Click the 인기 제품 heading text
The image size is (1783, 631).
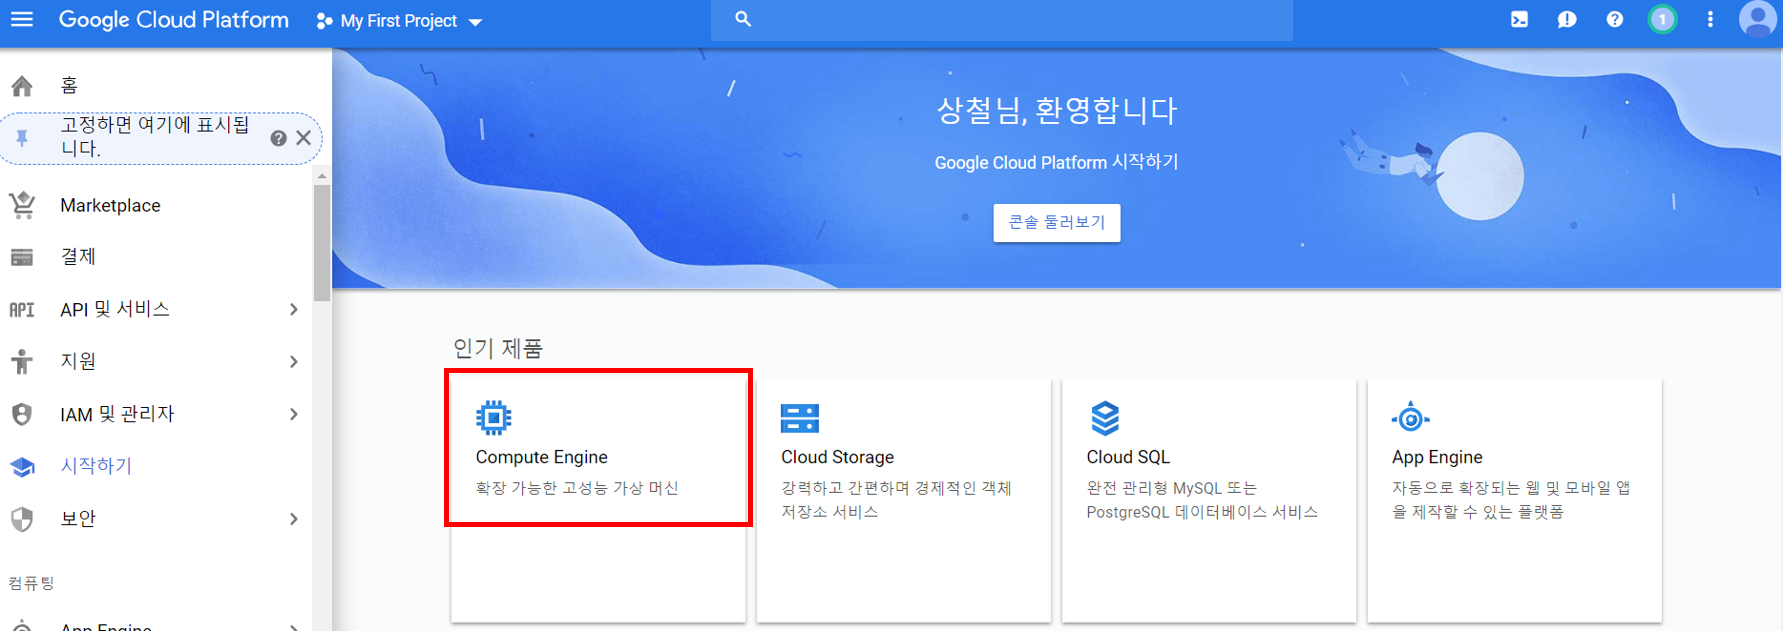tap(498, 348)
